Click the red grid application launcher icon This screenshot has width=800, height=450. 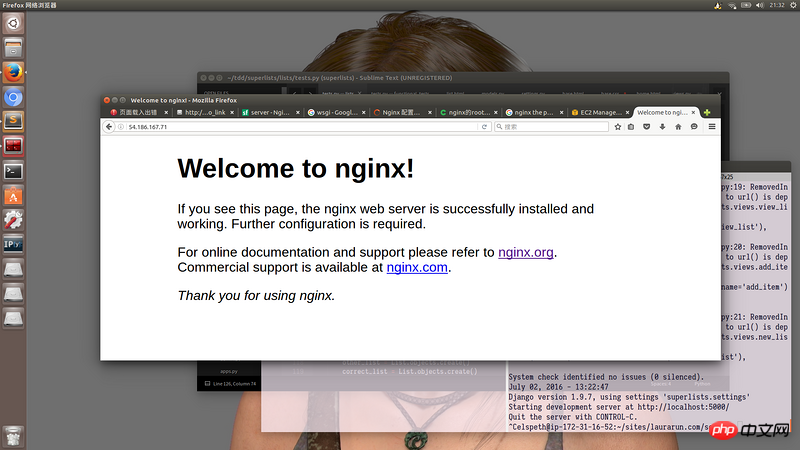[13, 146]
